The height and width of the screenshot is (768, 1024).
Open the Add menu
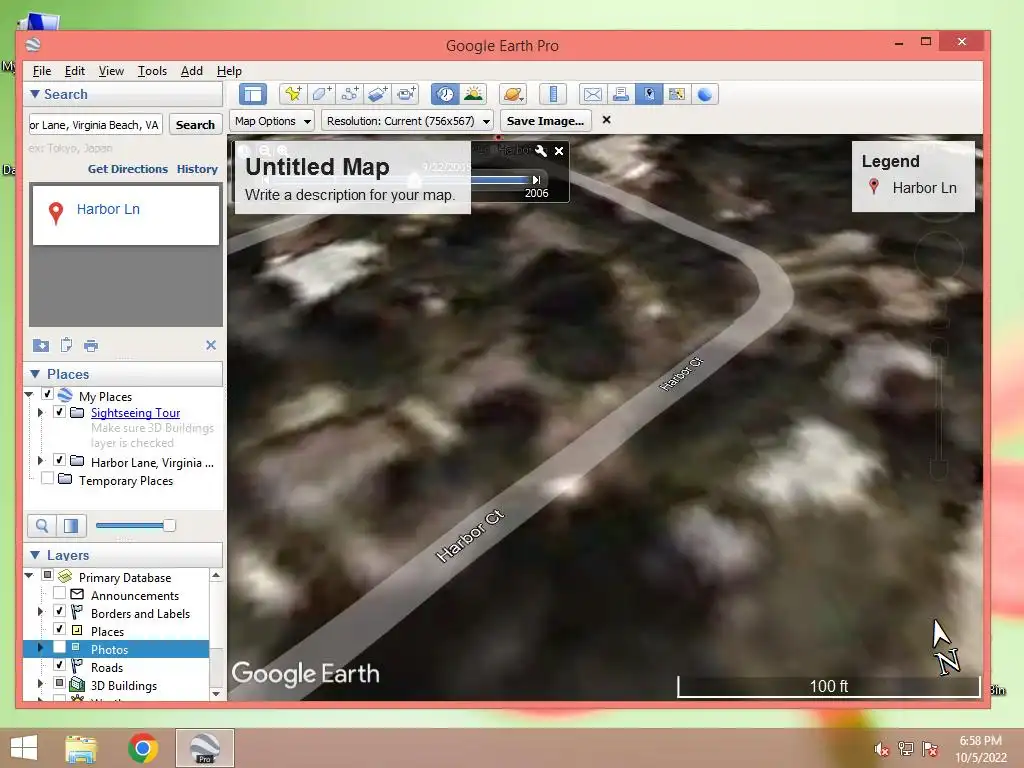pos(191,71)
